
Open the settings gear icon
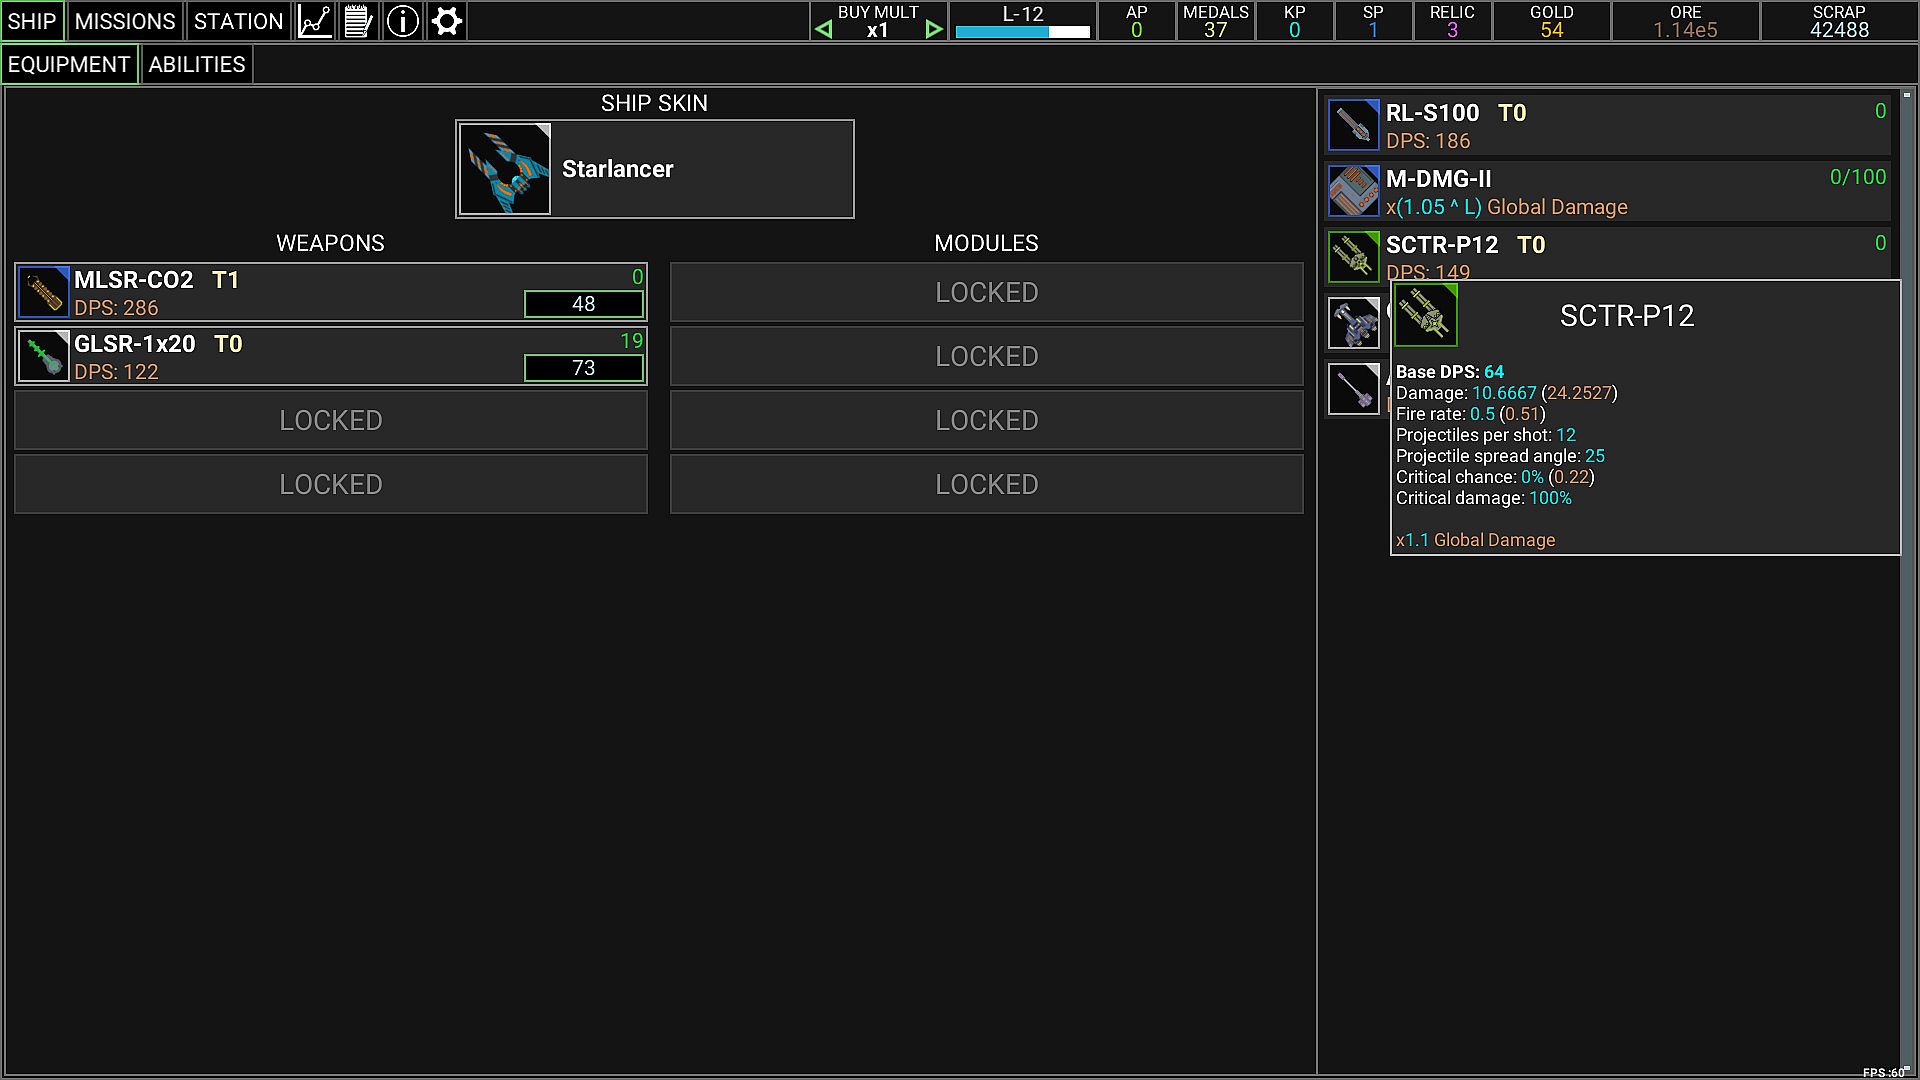pyautogui.click(x=447, y=21)
